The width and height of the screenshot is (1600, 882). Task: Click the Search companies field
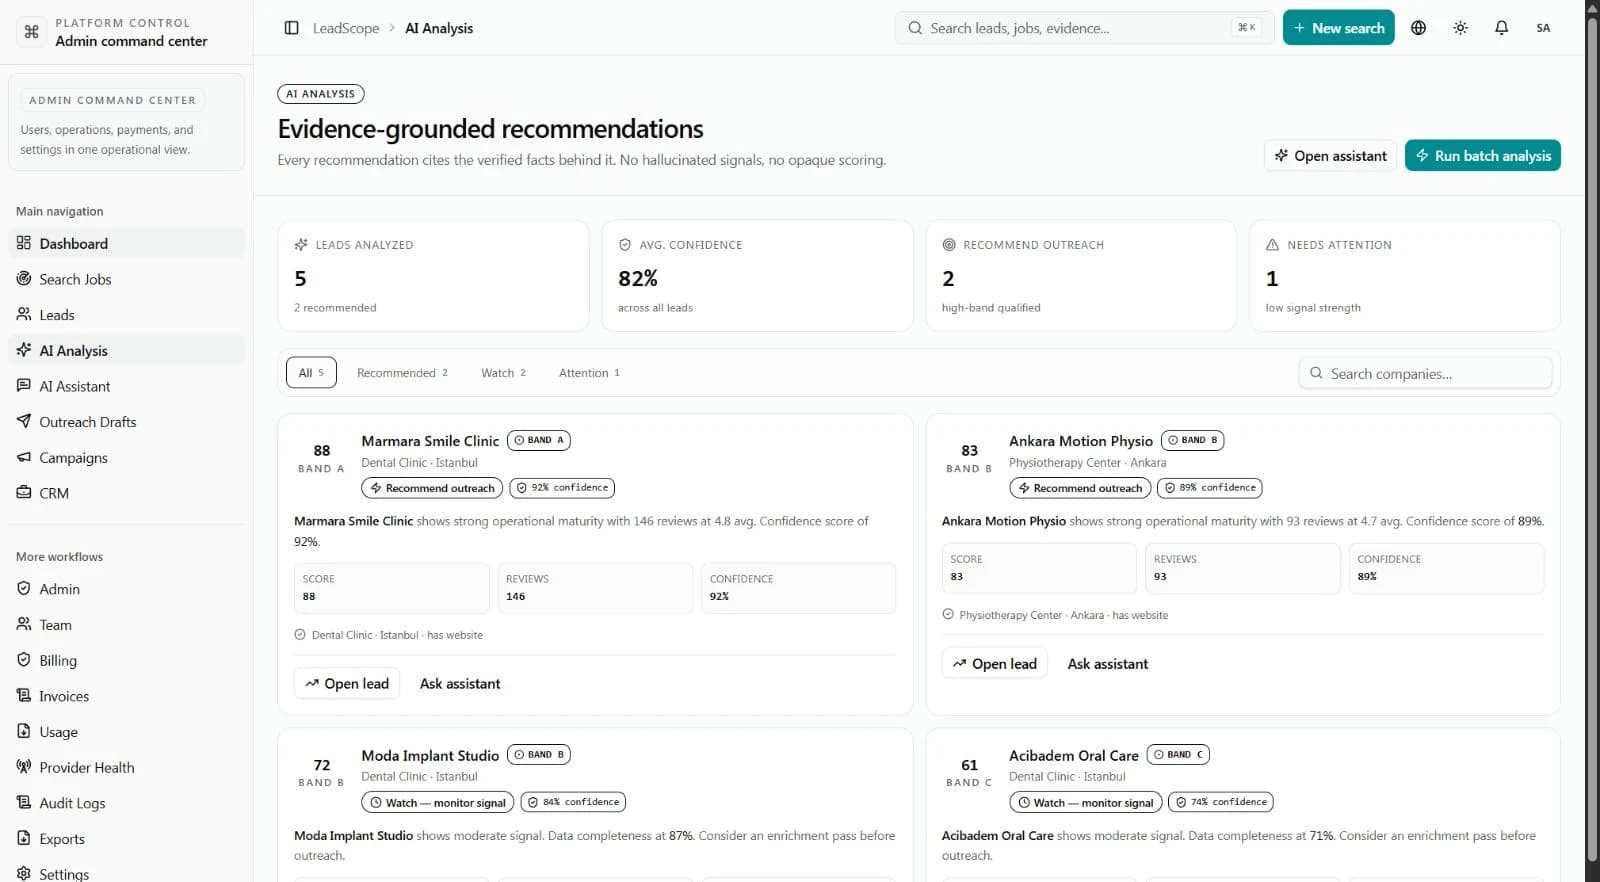coord(1425,373)
